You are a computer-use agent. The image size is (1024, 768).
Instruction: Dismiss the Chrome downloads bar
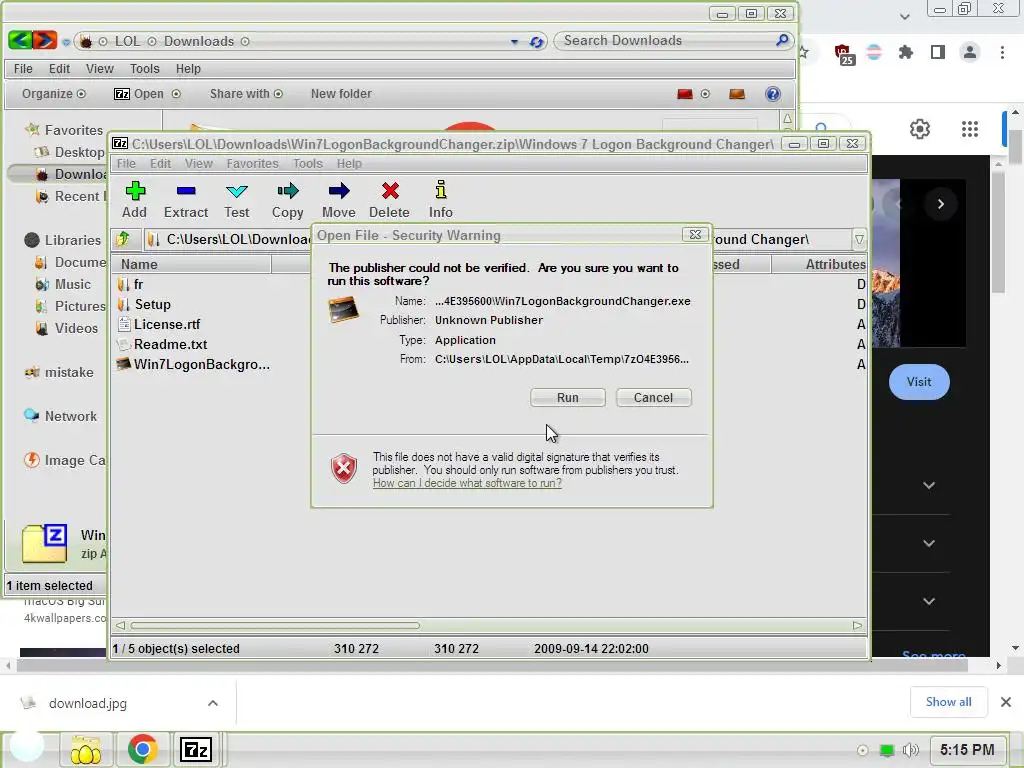(x=1006, y=702)
